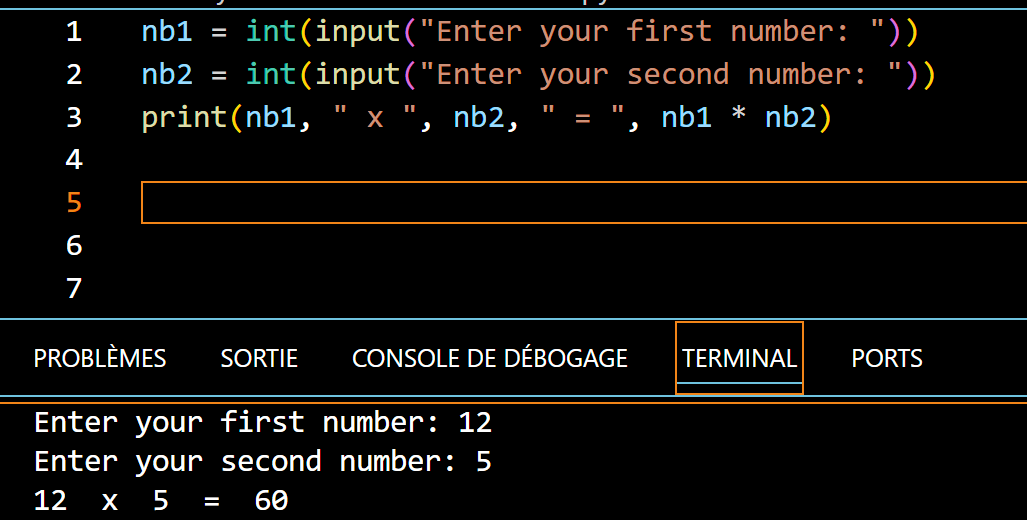Click the nb1 variable starting line 1
This screenshot has height=520, width=1027.
[167, 32]
